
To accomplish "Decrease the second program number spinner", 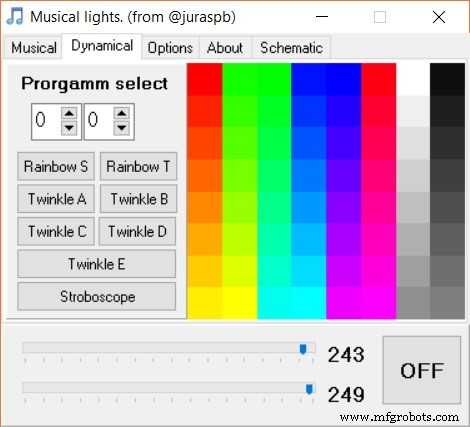I will (122, 128).
